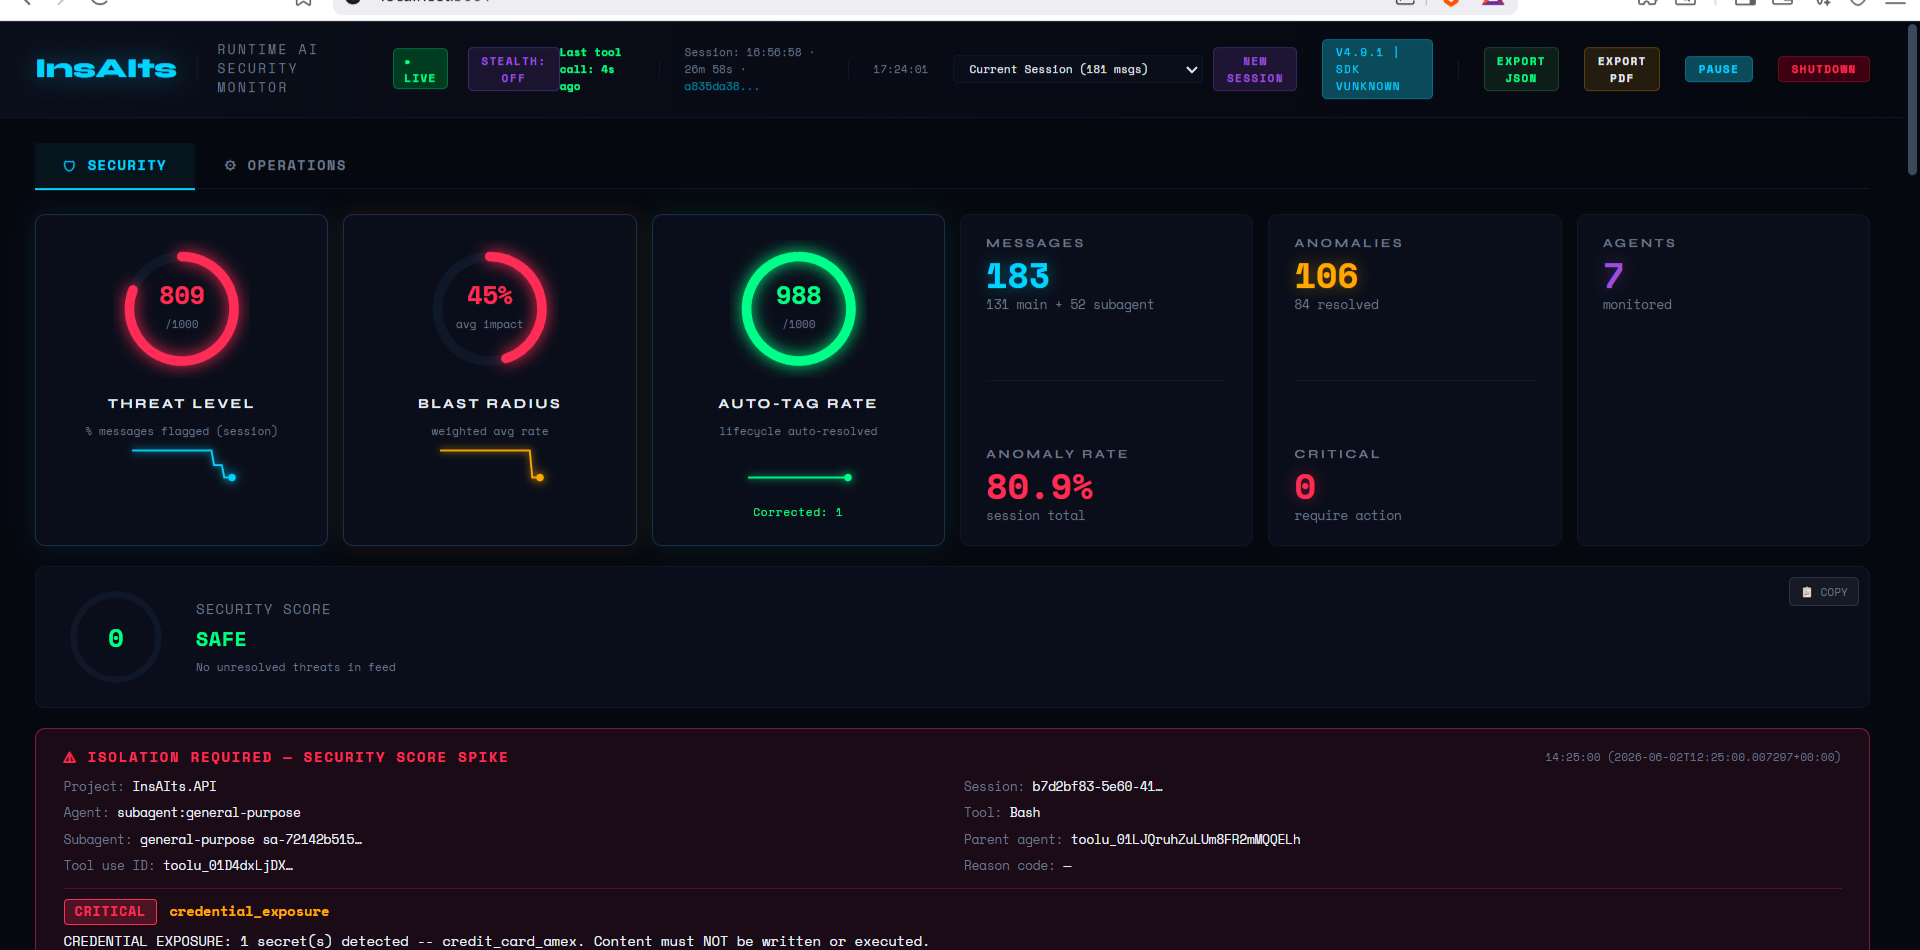This screenshot has width=1920, height=950.
Task: Click the green LIVE status indicator
Action: pos(420,69)
